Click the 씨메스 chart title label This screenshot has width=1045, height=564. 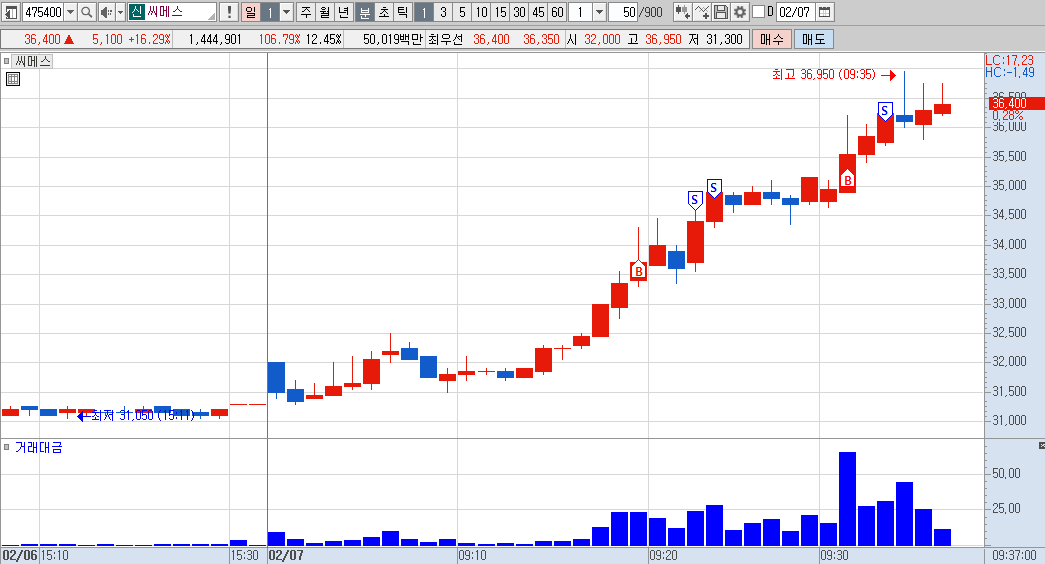click(x=33, y=61)
